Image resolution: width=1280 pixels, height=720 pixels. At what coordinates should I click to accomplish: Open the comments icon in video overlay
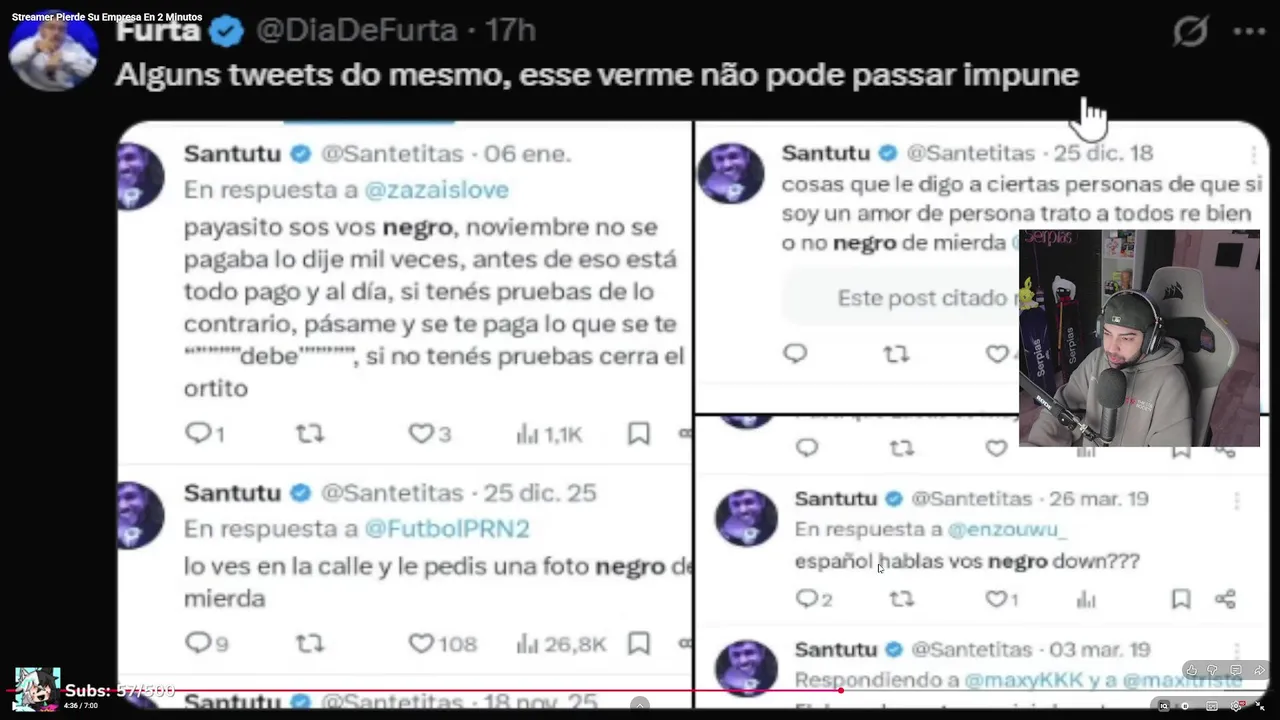point(1236,670)
